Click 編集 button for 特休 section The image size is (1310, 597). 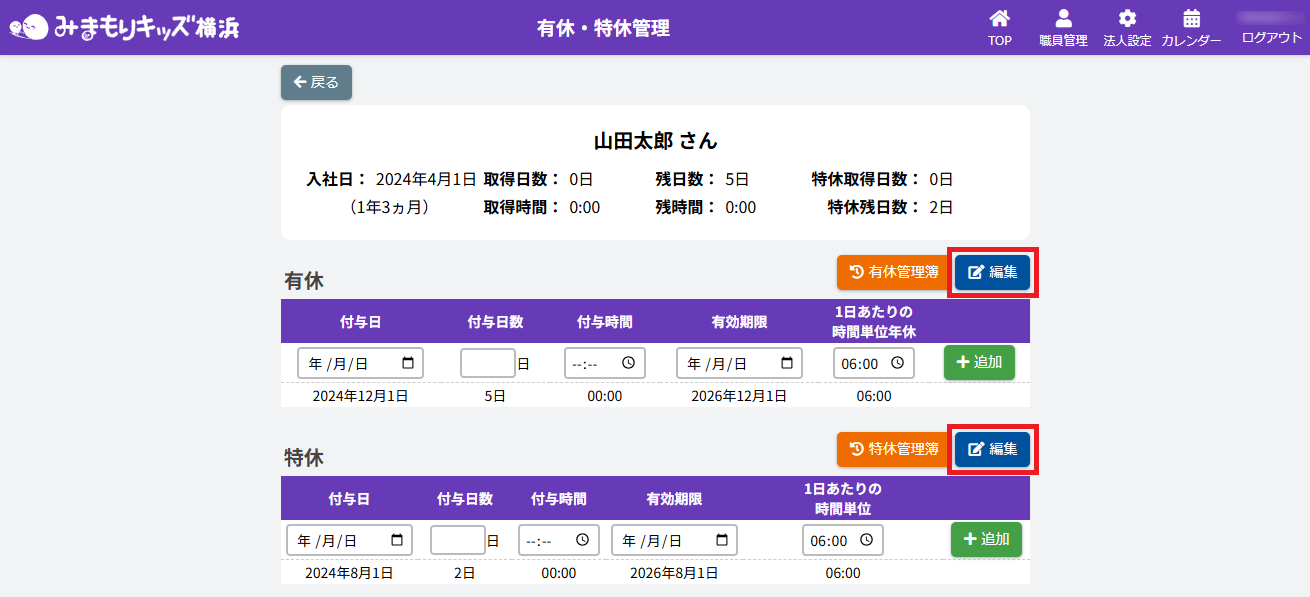click(992, 449)
